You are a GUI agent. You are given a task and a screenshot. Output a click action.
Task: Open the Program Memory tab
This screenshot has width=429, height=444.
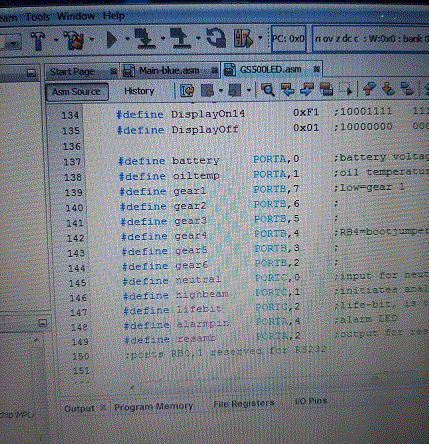pyautogui.click(x=153, y=406)
